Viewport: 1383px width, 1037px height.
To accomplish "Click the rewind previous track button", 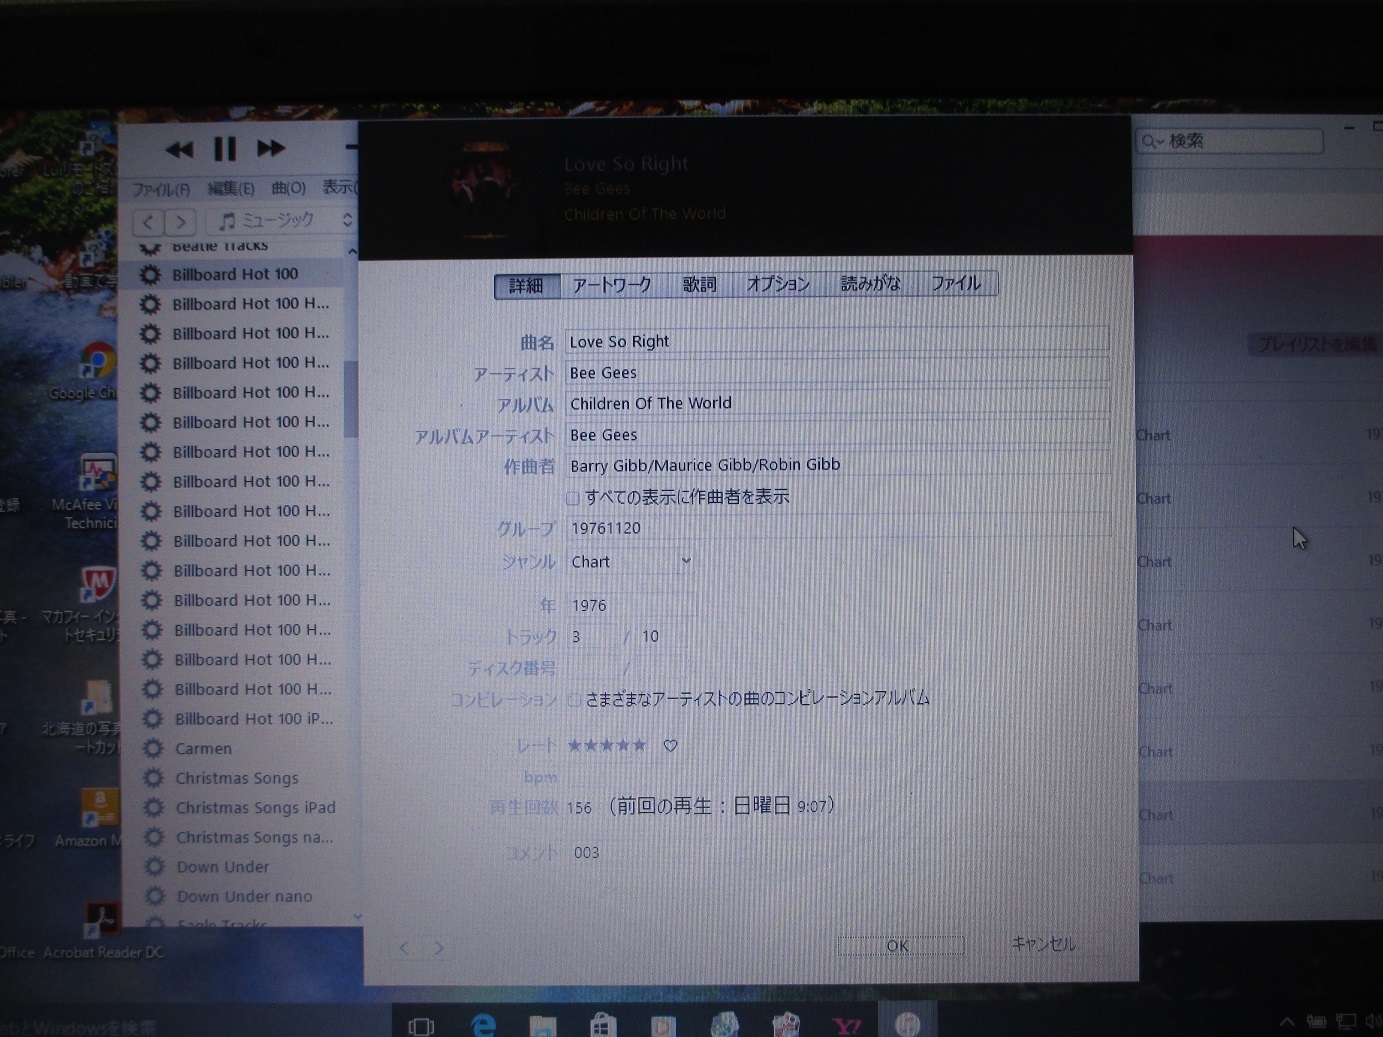I will click(x=180, y=150).
